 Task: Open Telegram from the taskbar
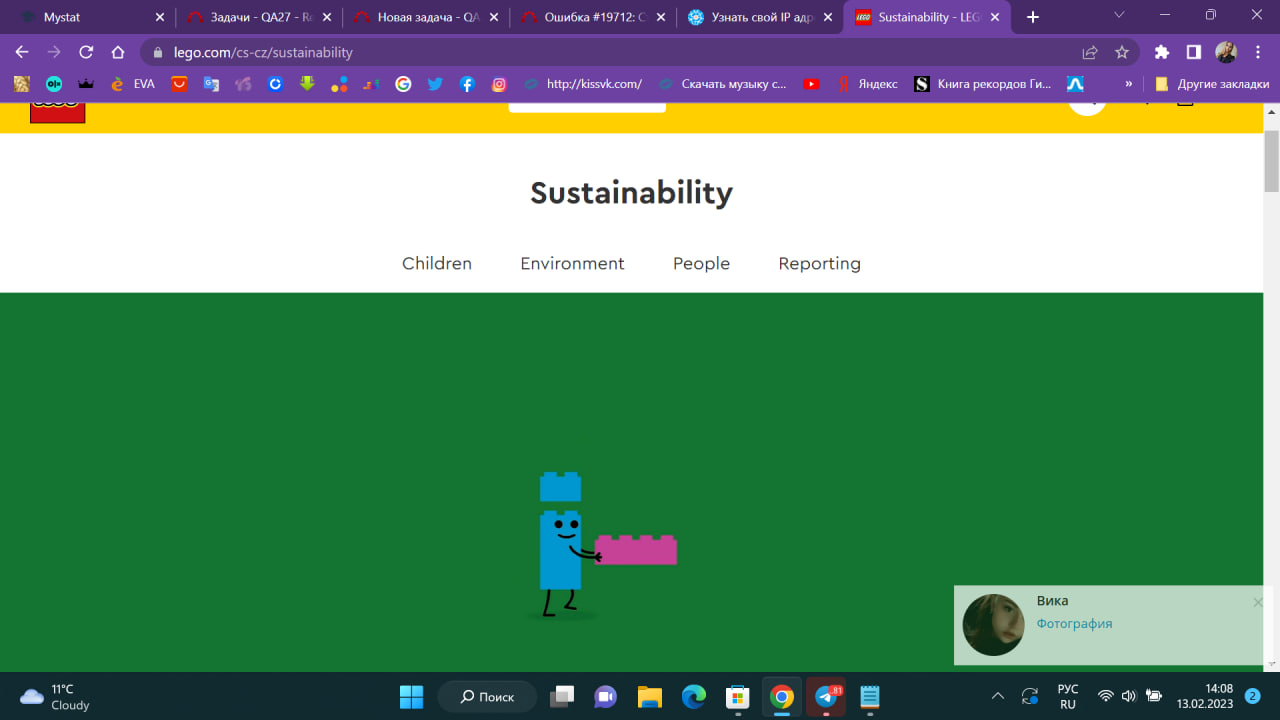click(x=826, y=696)
